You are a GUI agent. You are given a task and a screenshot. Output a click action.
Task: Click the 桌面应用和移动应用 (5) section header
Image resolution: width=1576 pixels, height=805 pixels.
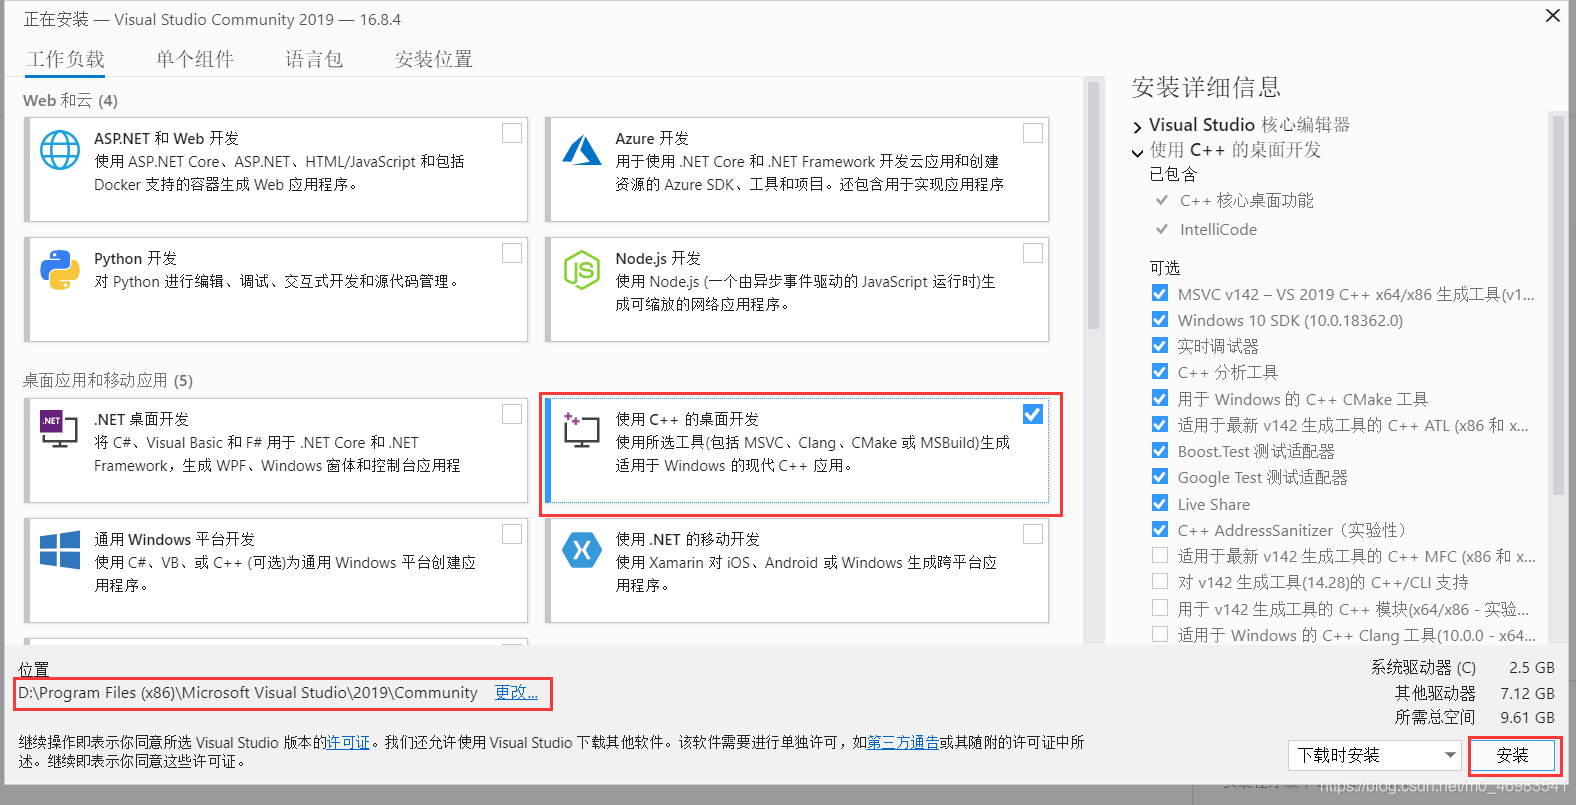pos(108,380)
